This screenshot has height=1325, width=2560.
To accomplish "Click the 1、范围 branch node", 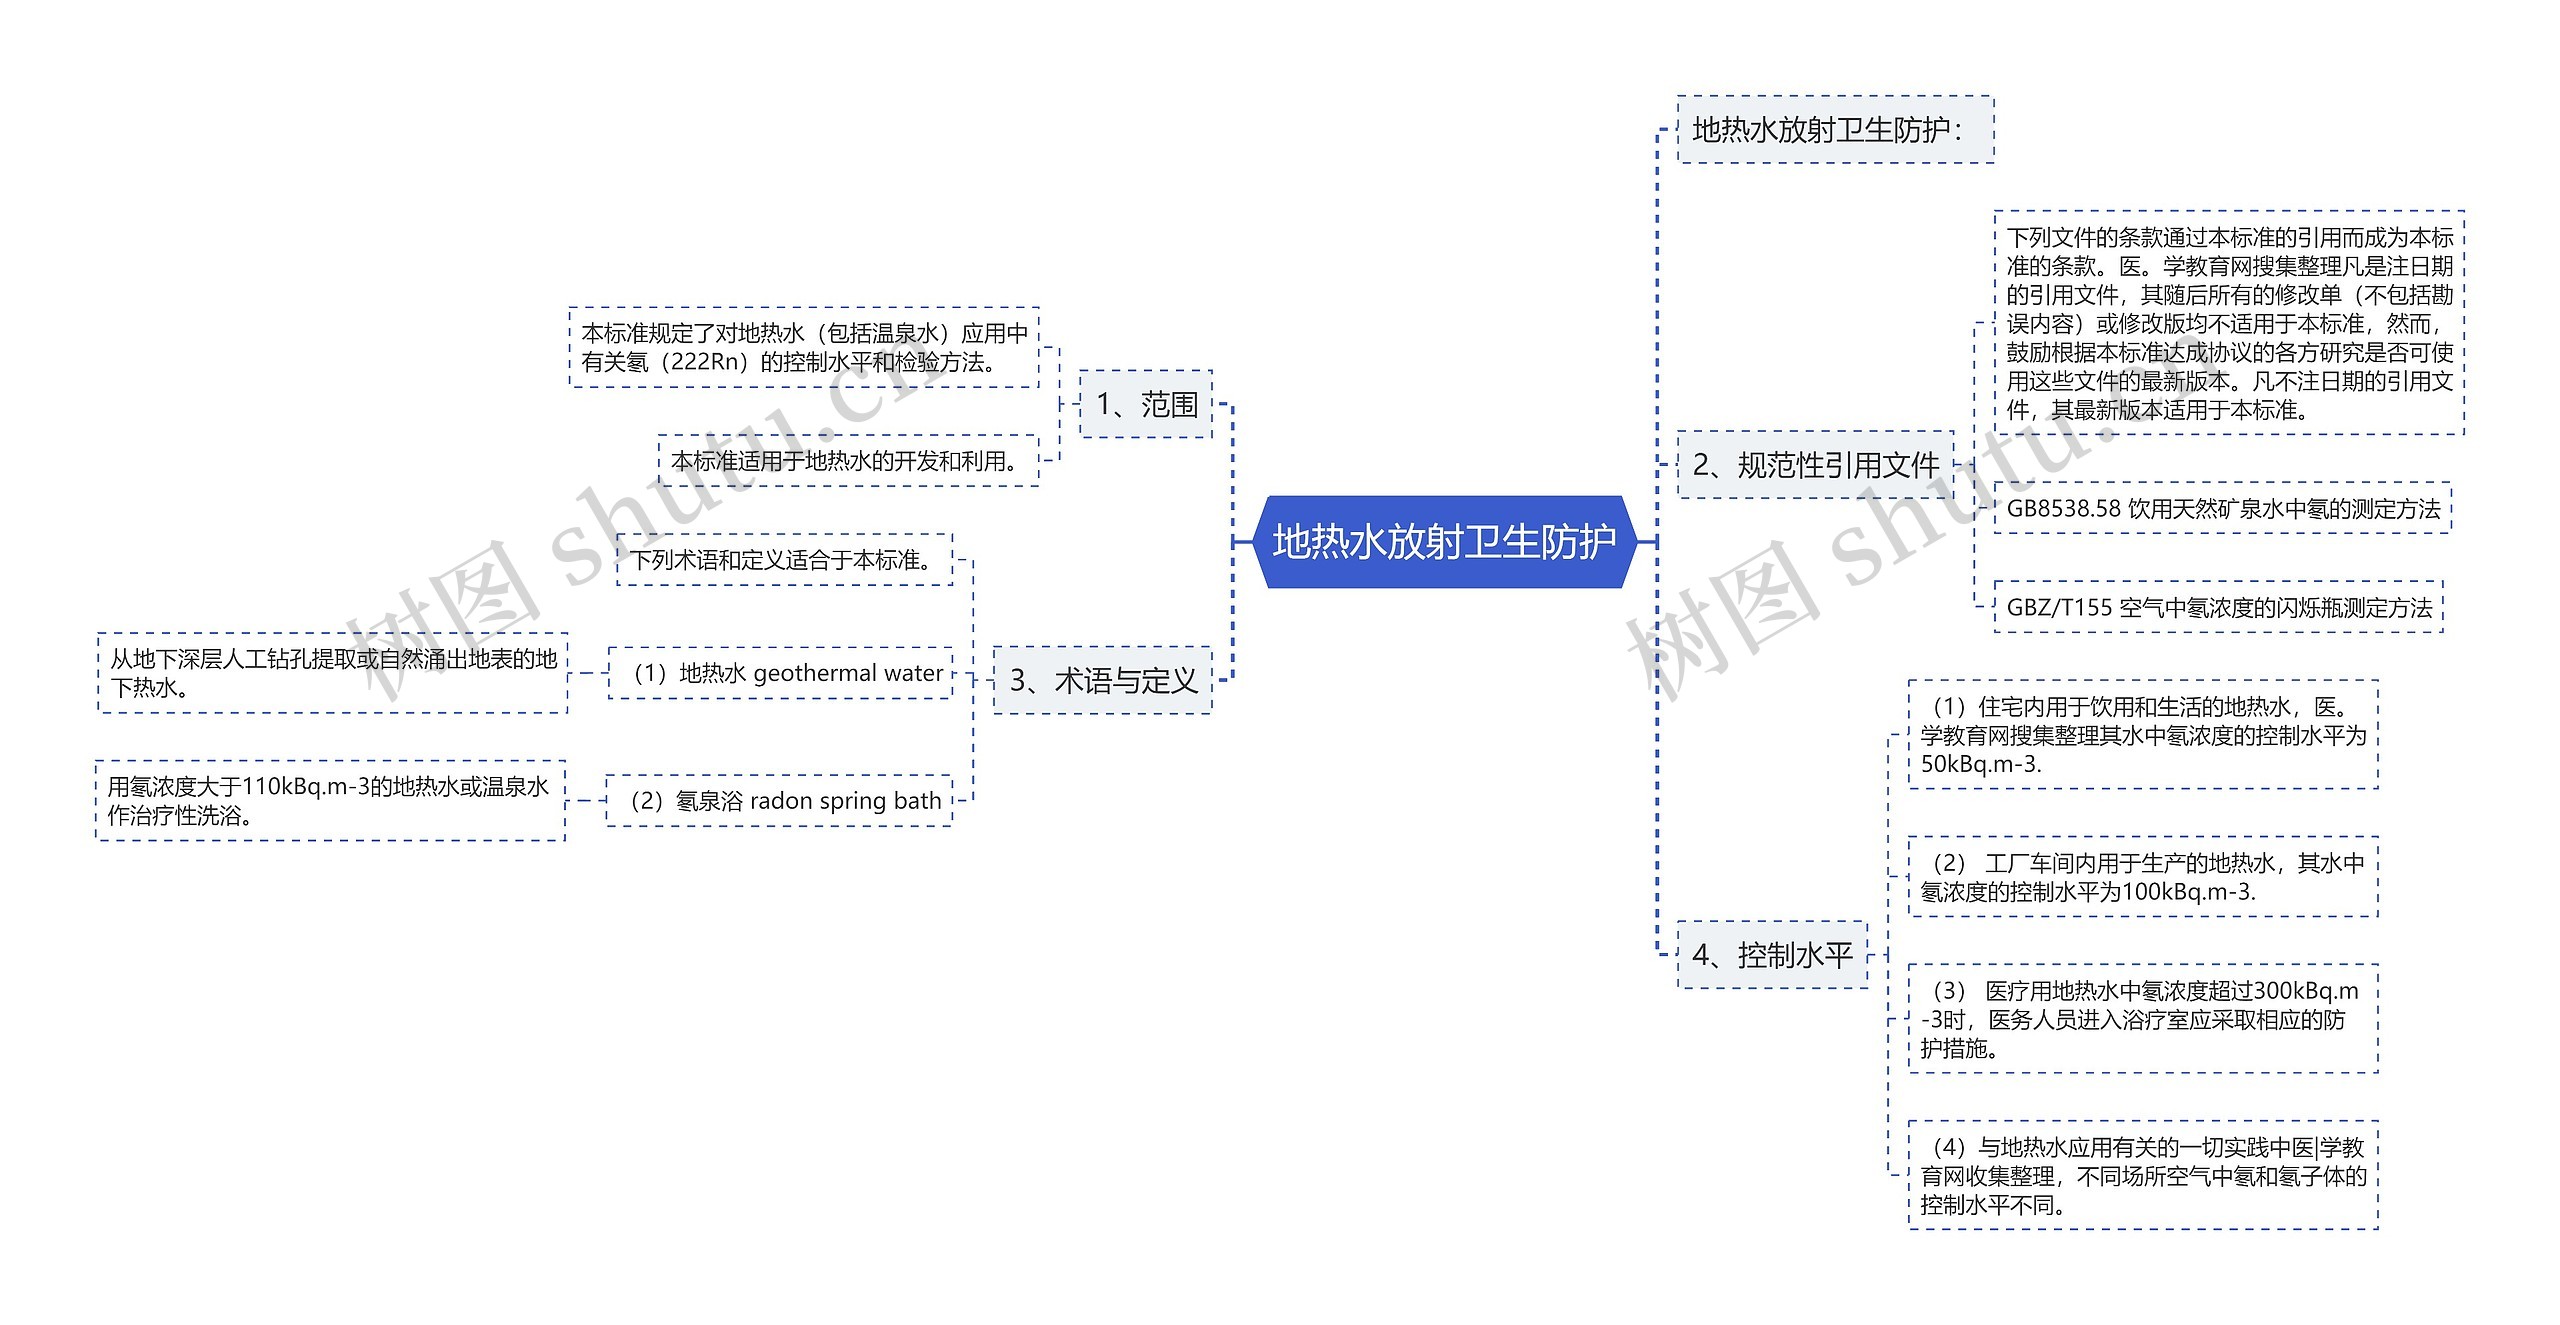I will (1146, 404).
